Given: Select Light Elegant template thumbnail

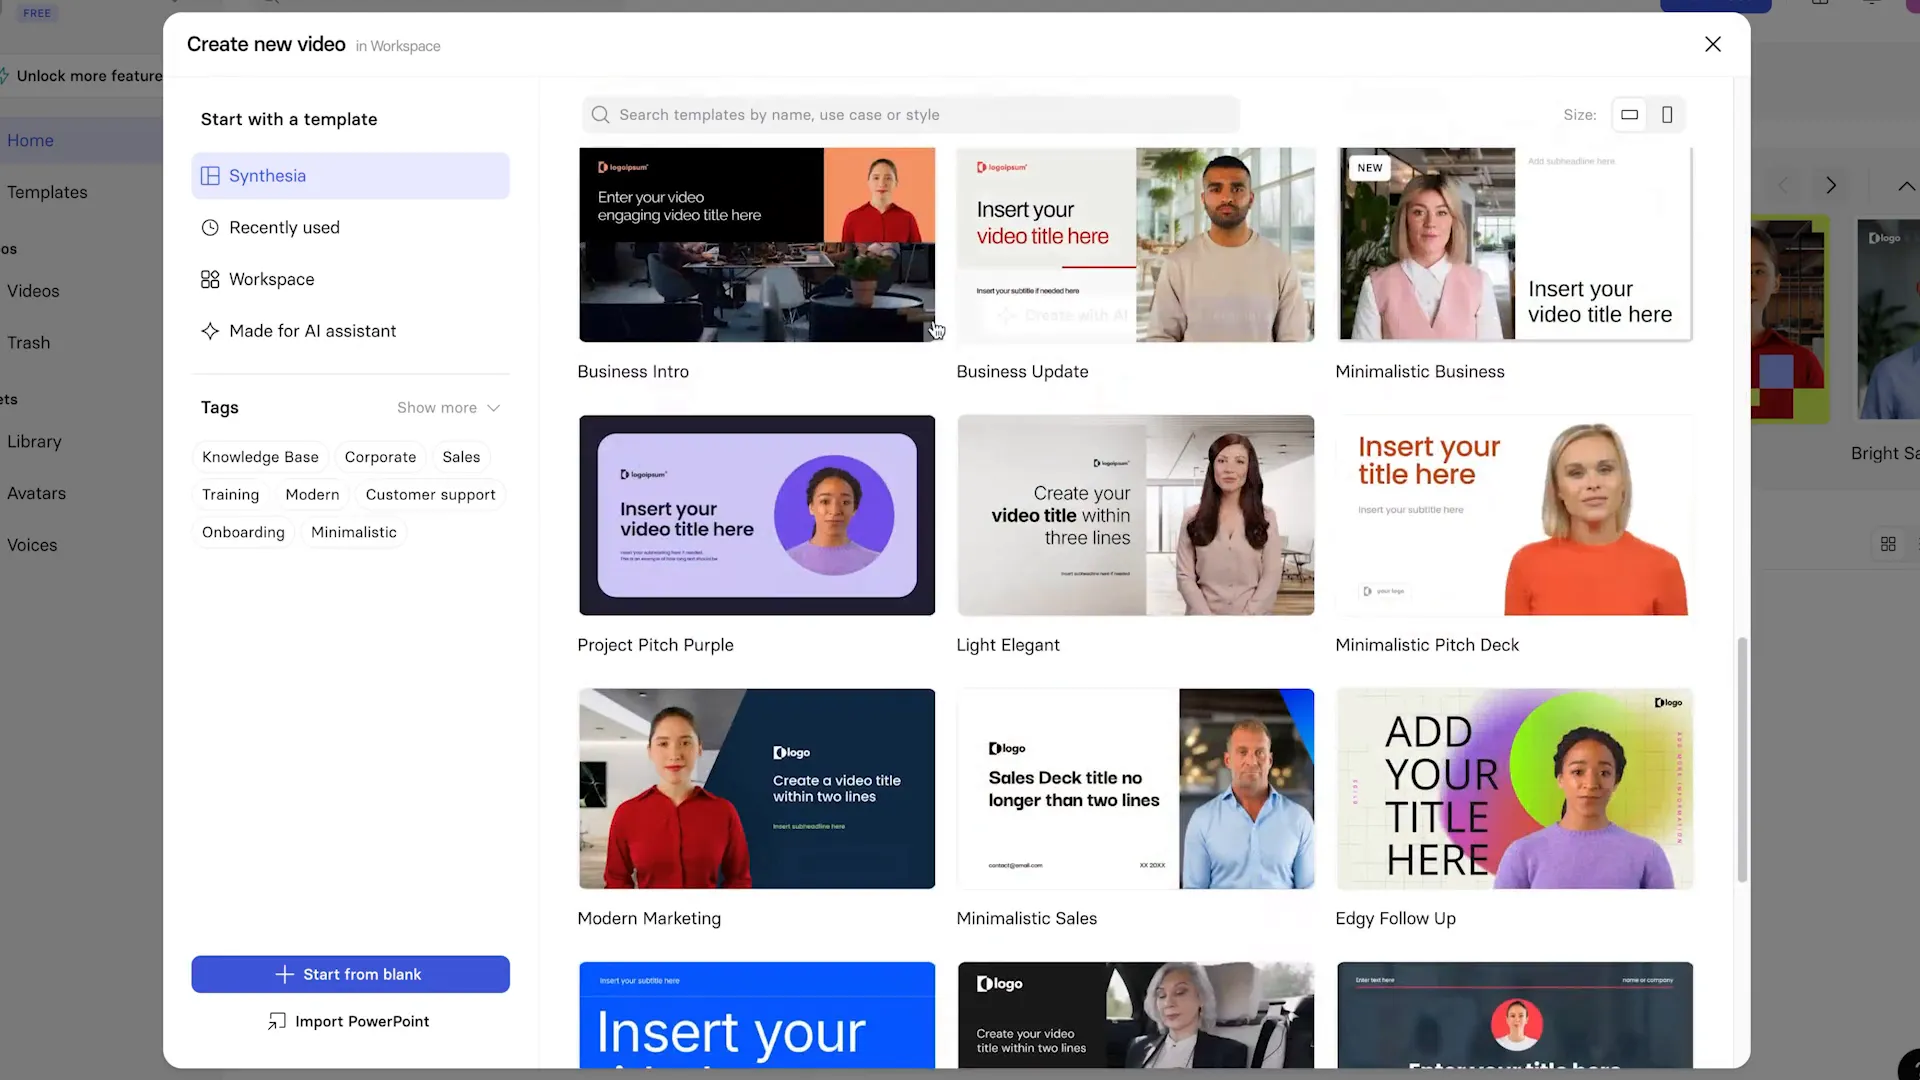Looking at the screenshot, I should [1136, 515].
